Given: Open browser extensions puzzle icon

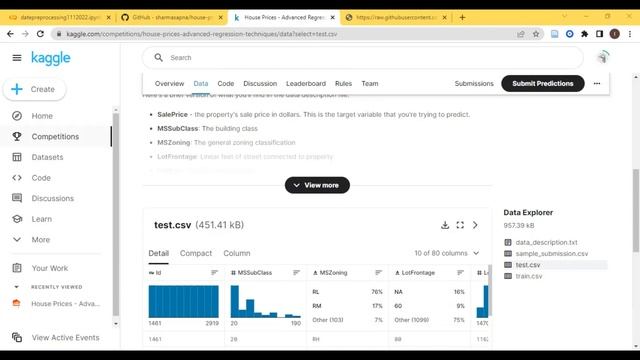Looking at the screenshot, I should (584, 34).
